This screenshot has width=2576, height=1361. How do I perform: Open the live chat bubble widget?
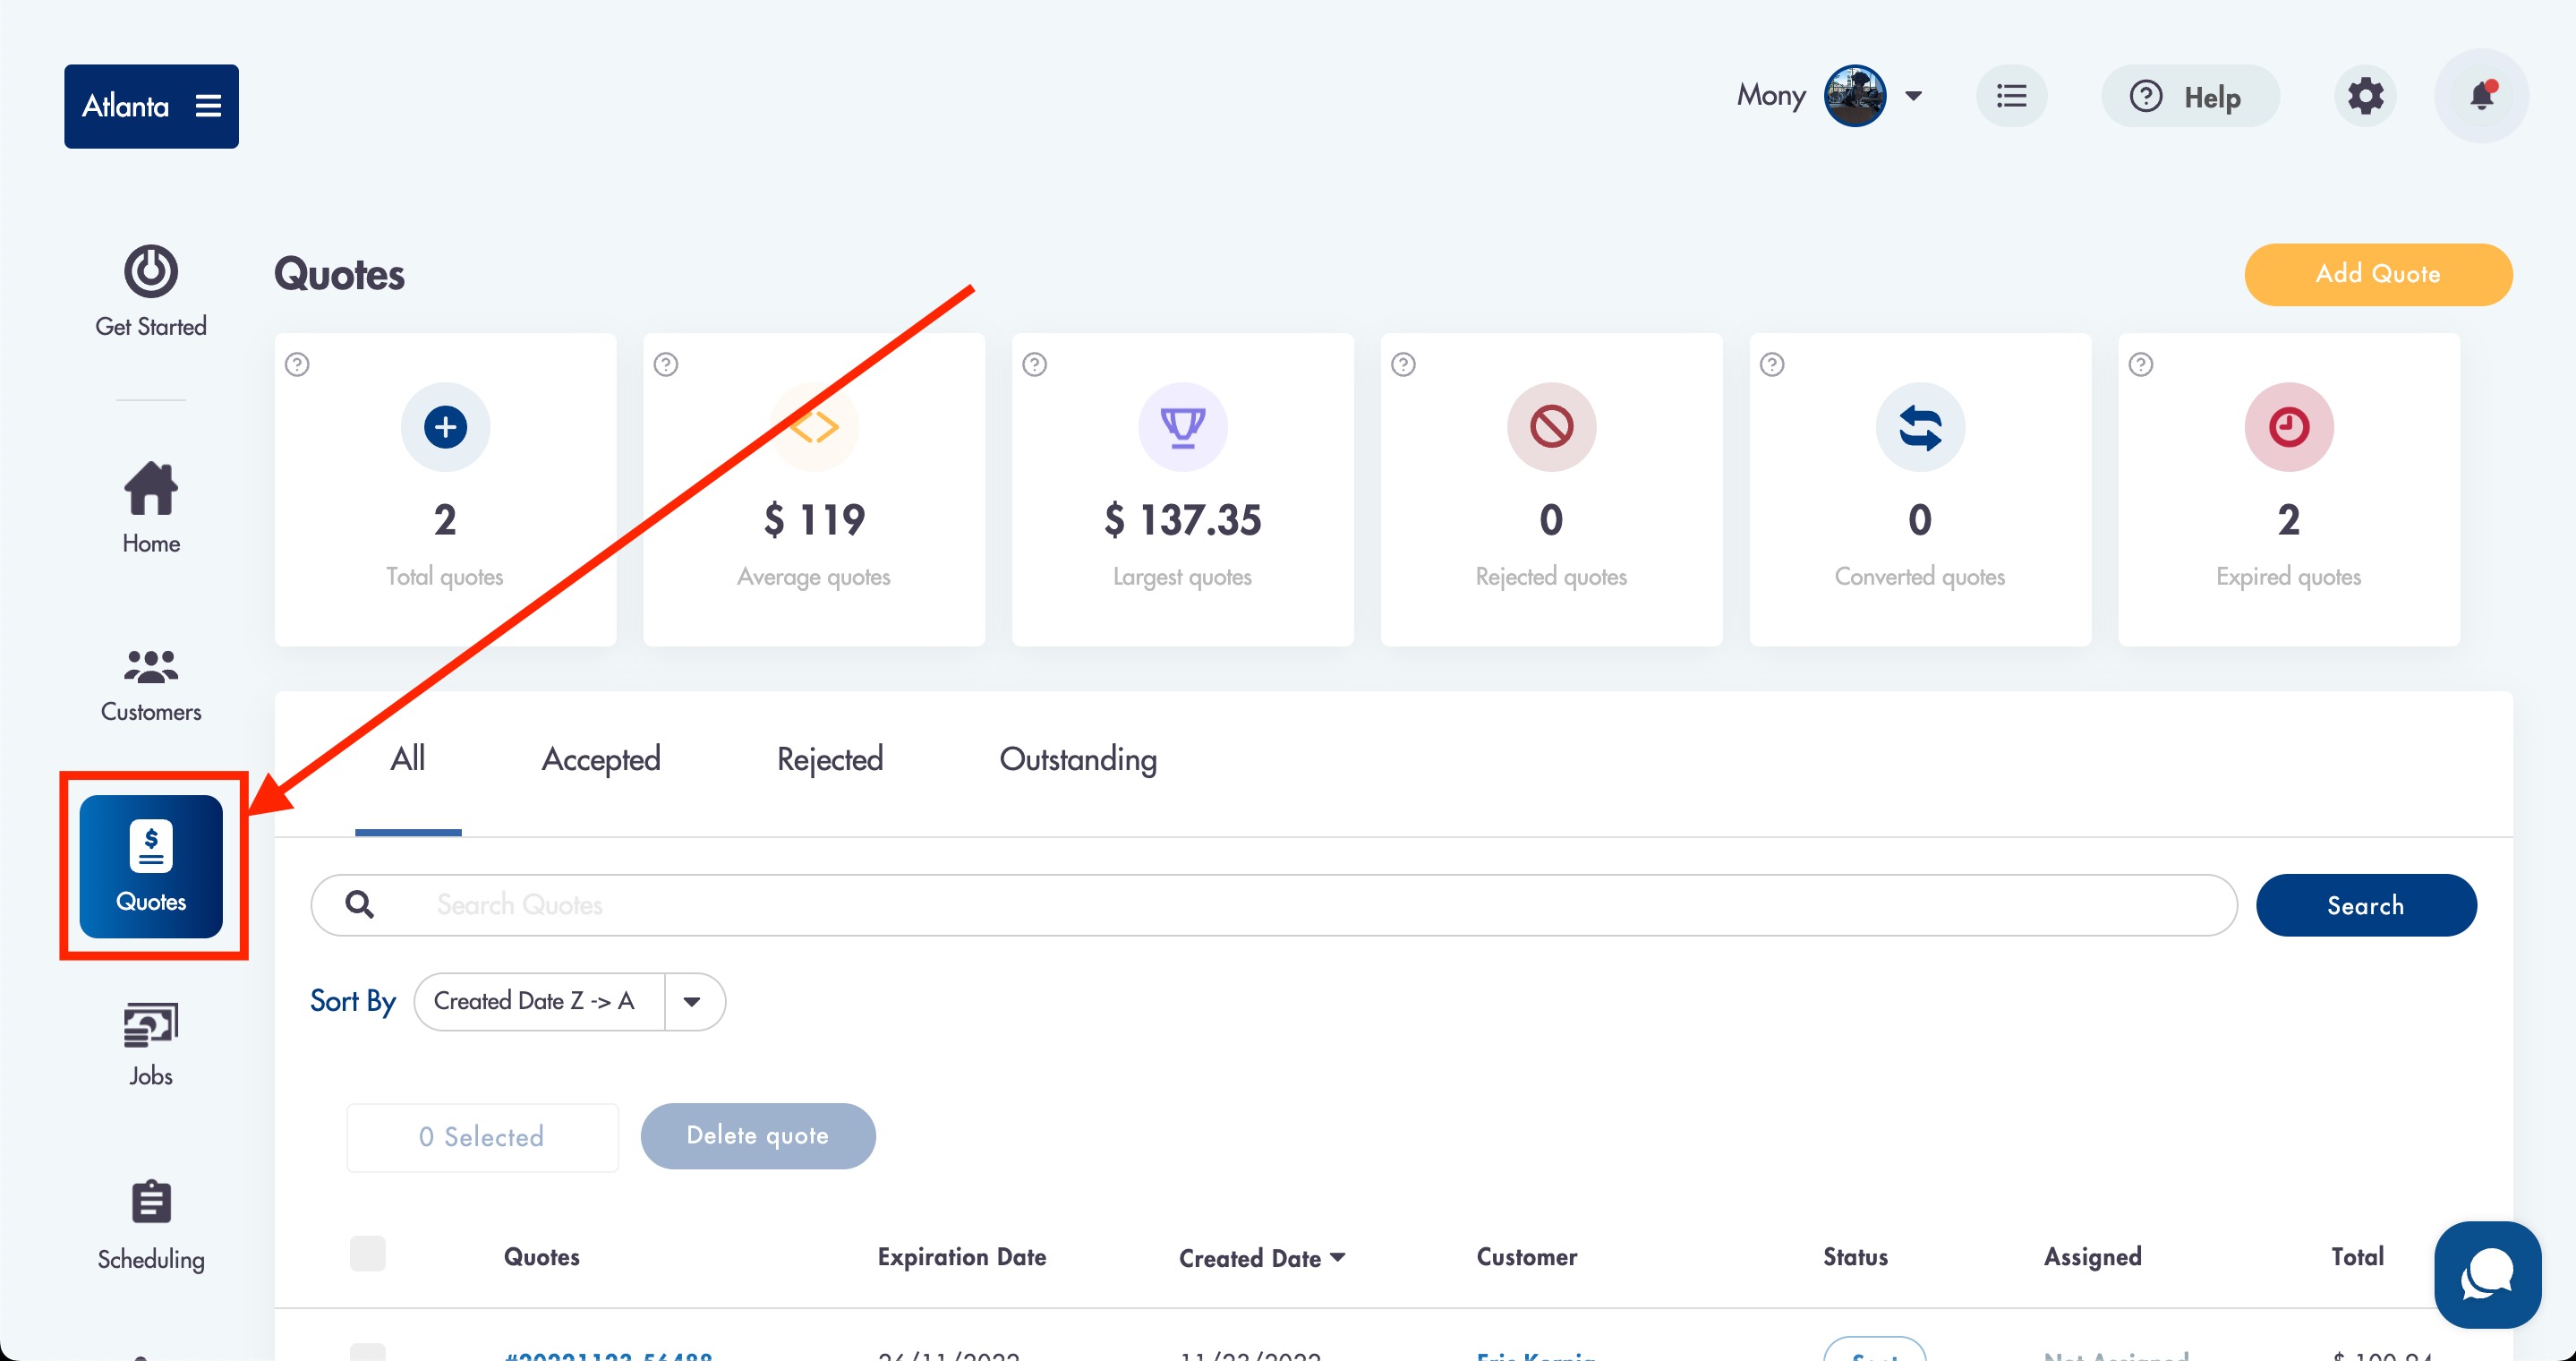pyautogui.click(x=2487, y=1274)
